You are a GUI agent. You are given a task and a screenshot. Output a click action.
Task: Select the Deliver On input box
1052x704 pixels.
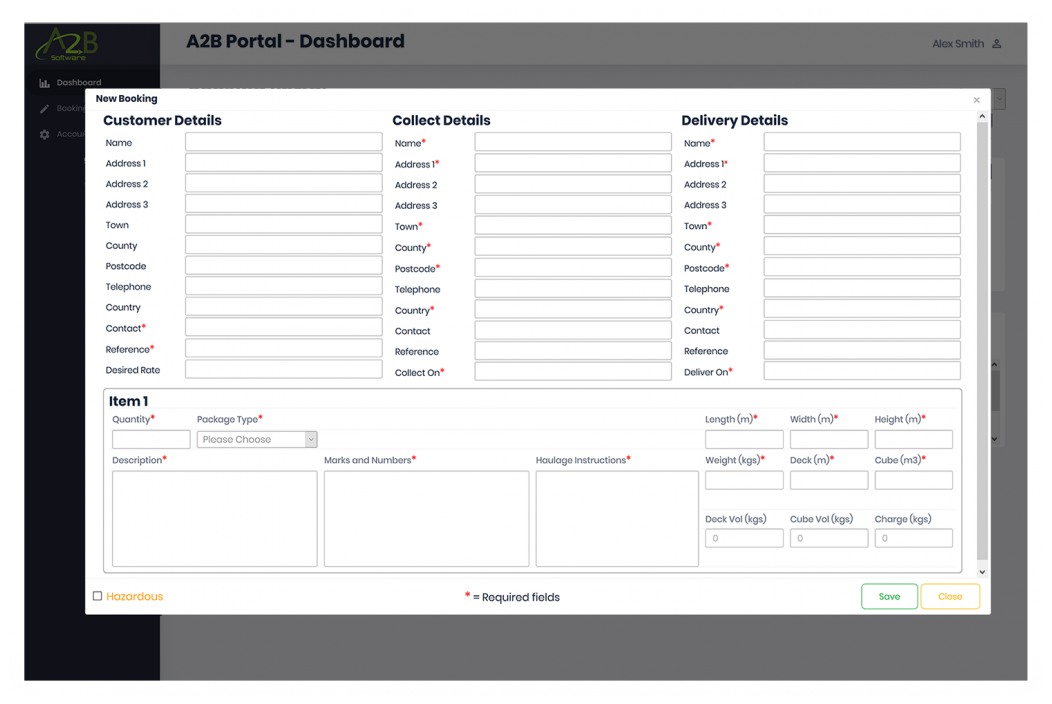point(861,371)
